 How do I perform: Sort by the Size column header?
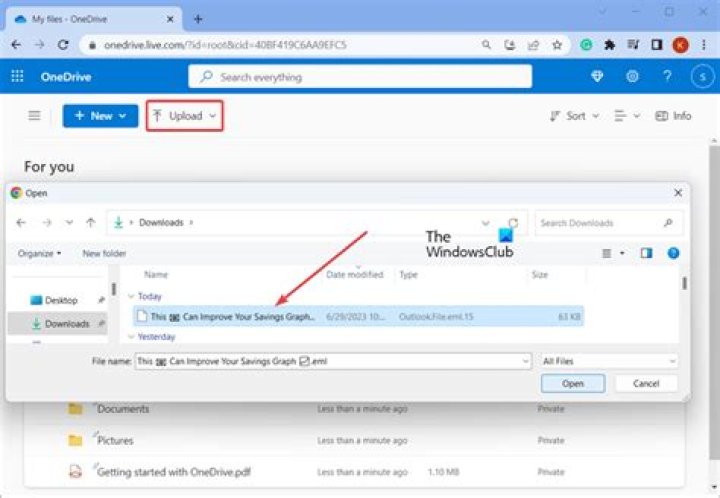click(x=540, y=275)
